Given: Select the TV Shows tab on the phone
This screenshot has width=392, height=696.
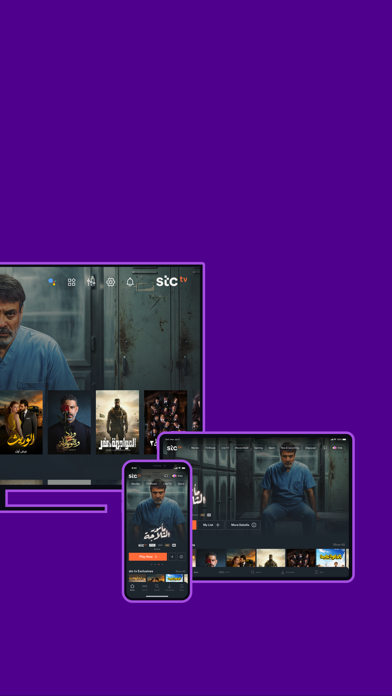Looking at the screenshot, I should point(151,484).
